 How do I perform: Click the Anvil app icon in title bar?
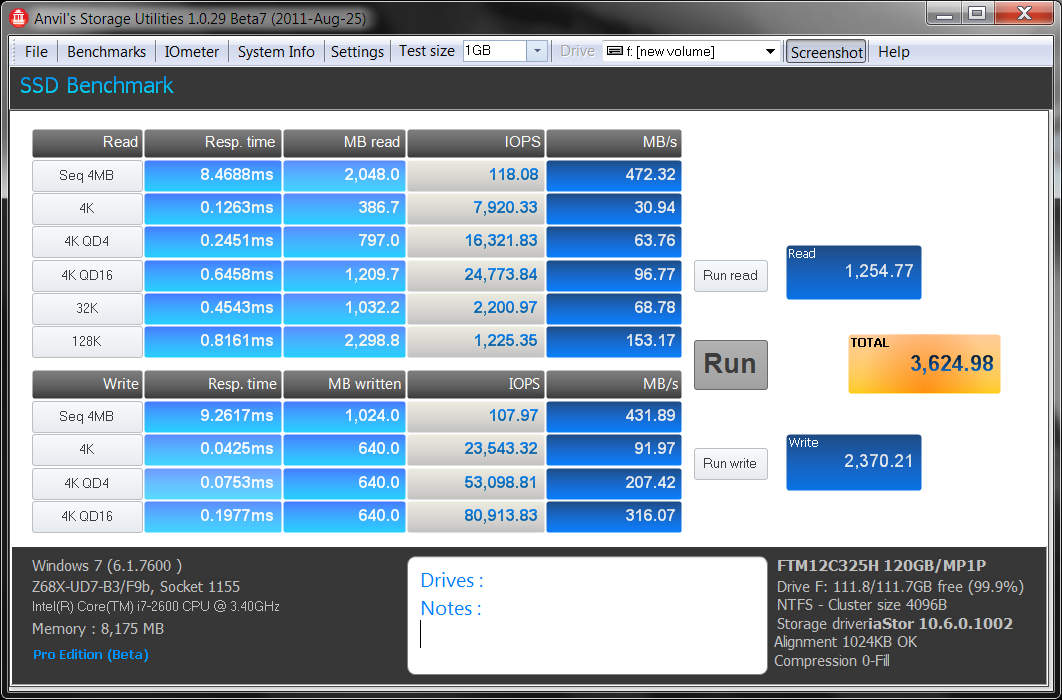17,17
